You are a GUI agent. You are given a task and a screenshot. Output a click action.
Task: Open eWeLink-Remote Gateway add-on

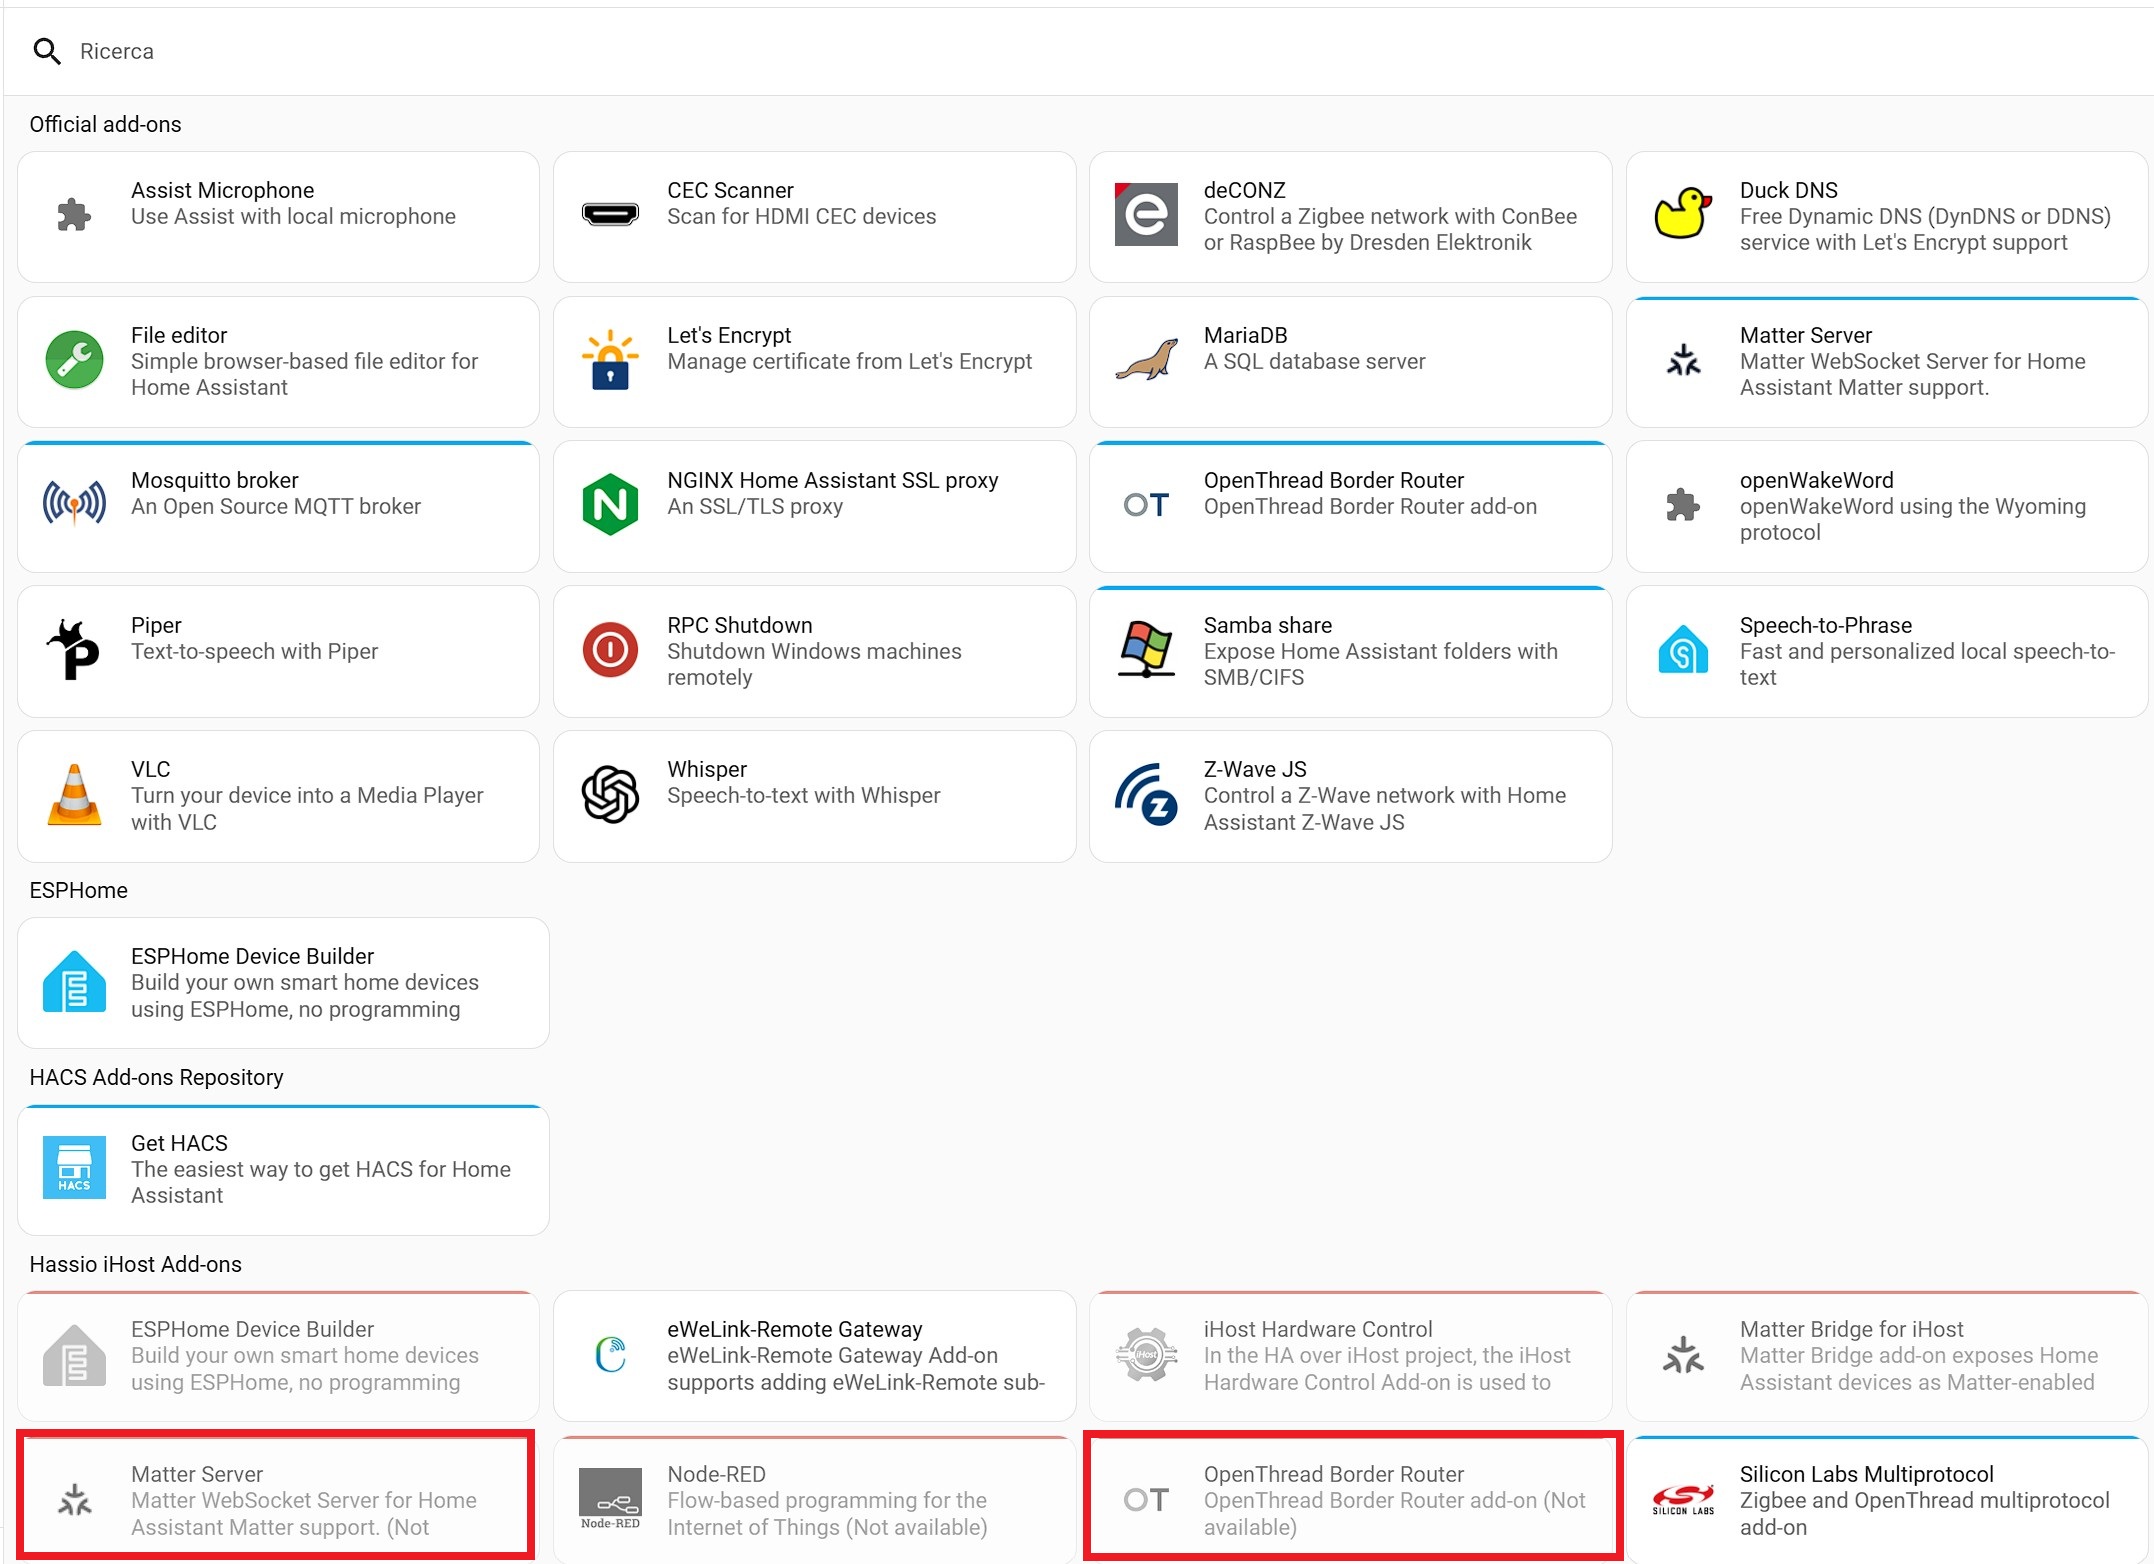(814, 1356)
